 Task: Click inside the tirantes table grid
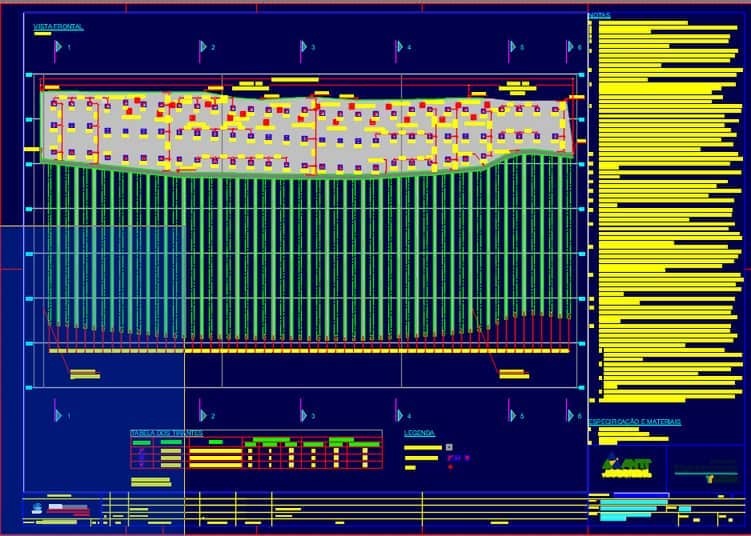tap(256, 453)
